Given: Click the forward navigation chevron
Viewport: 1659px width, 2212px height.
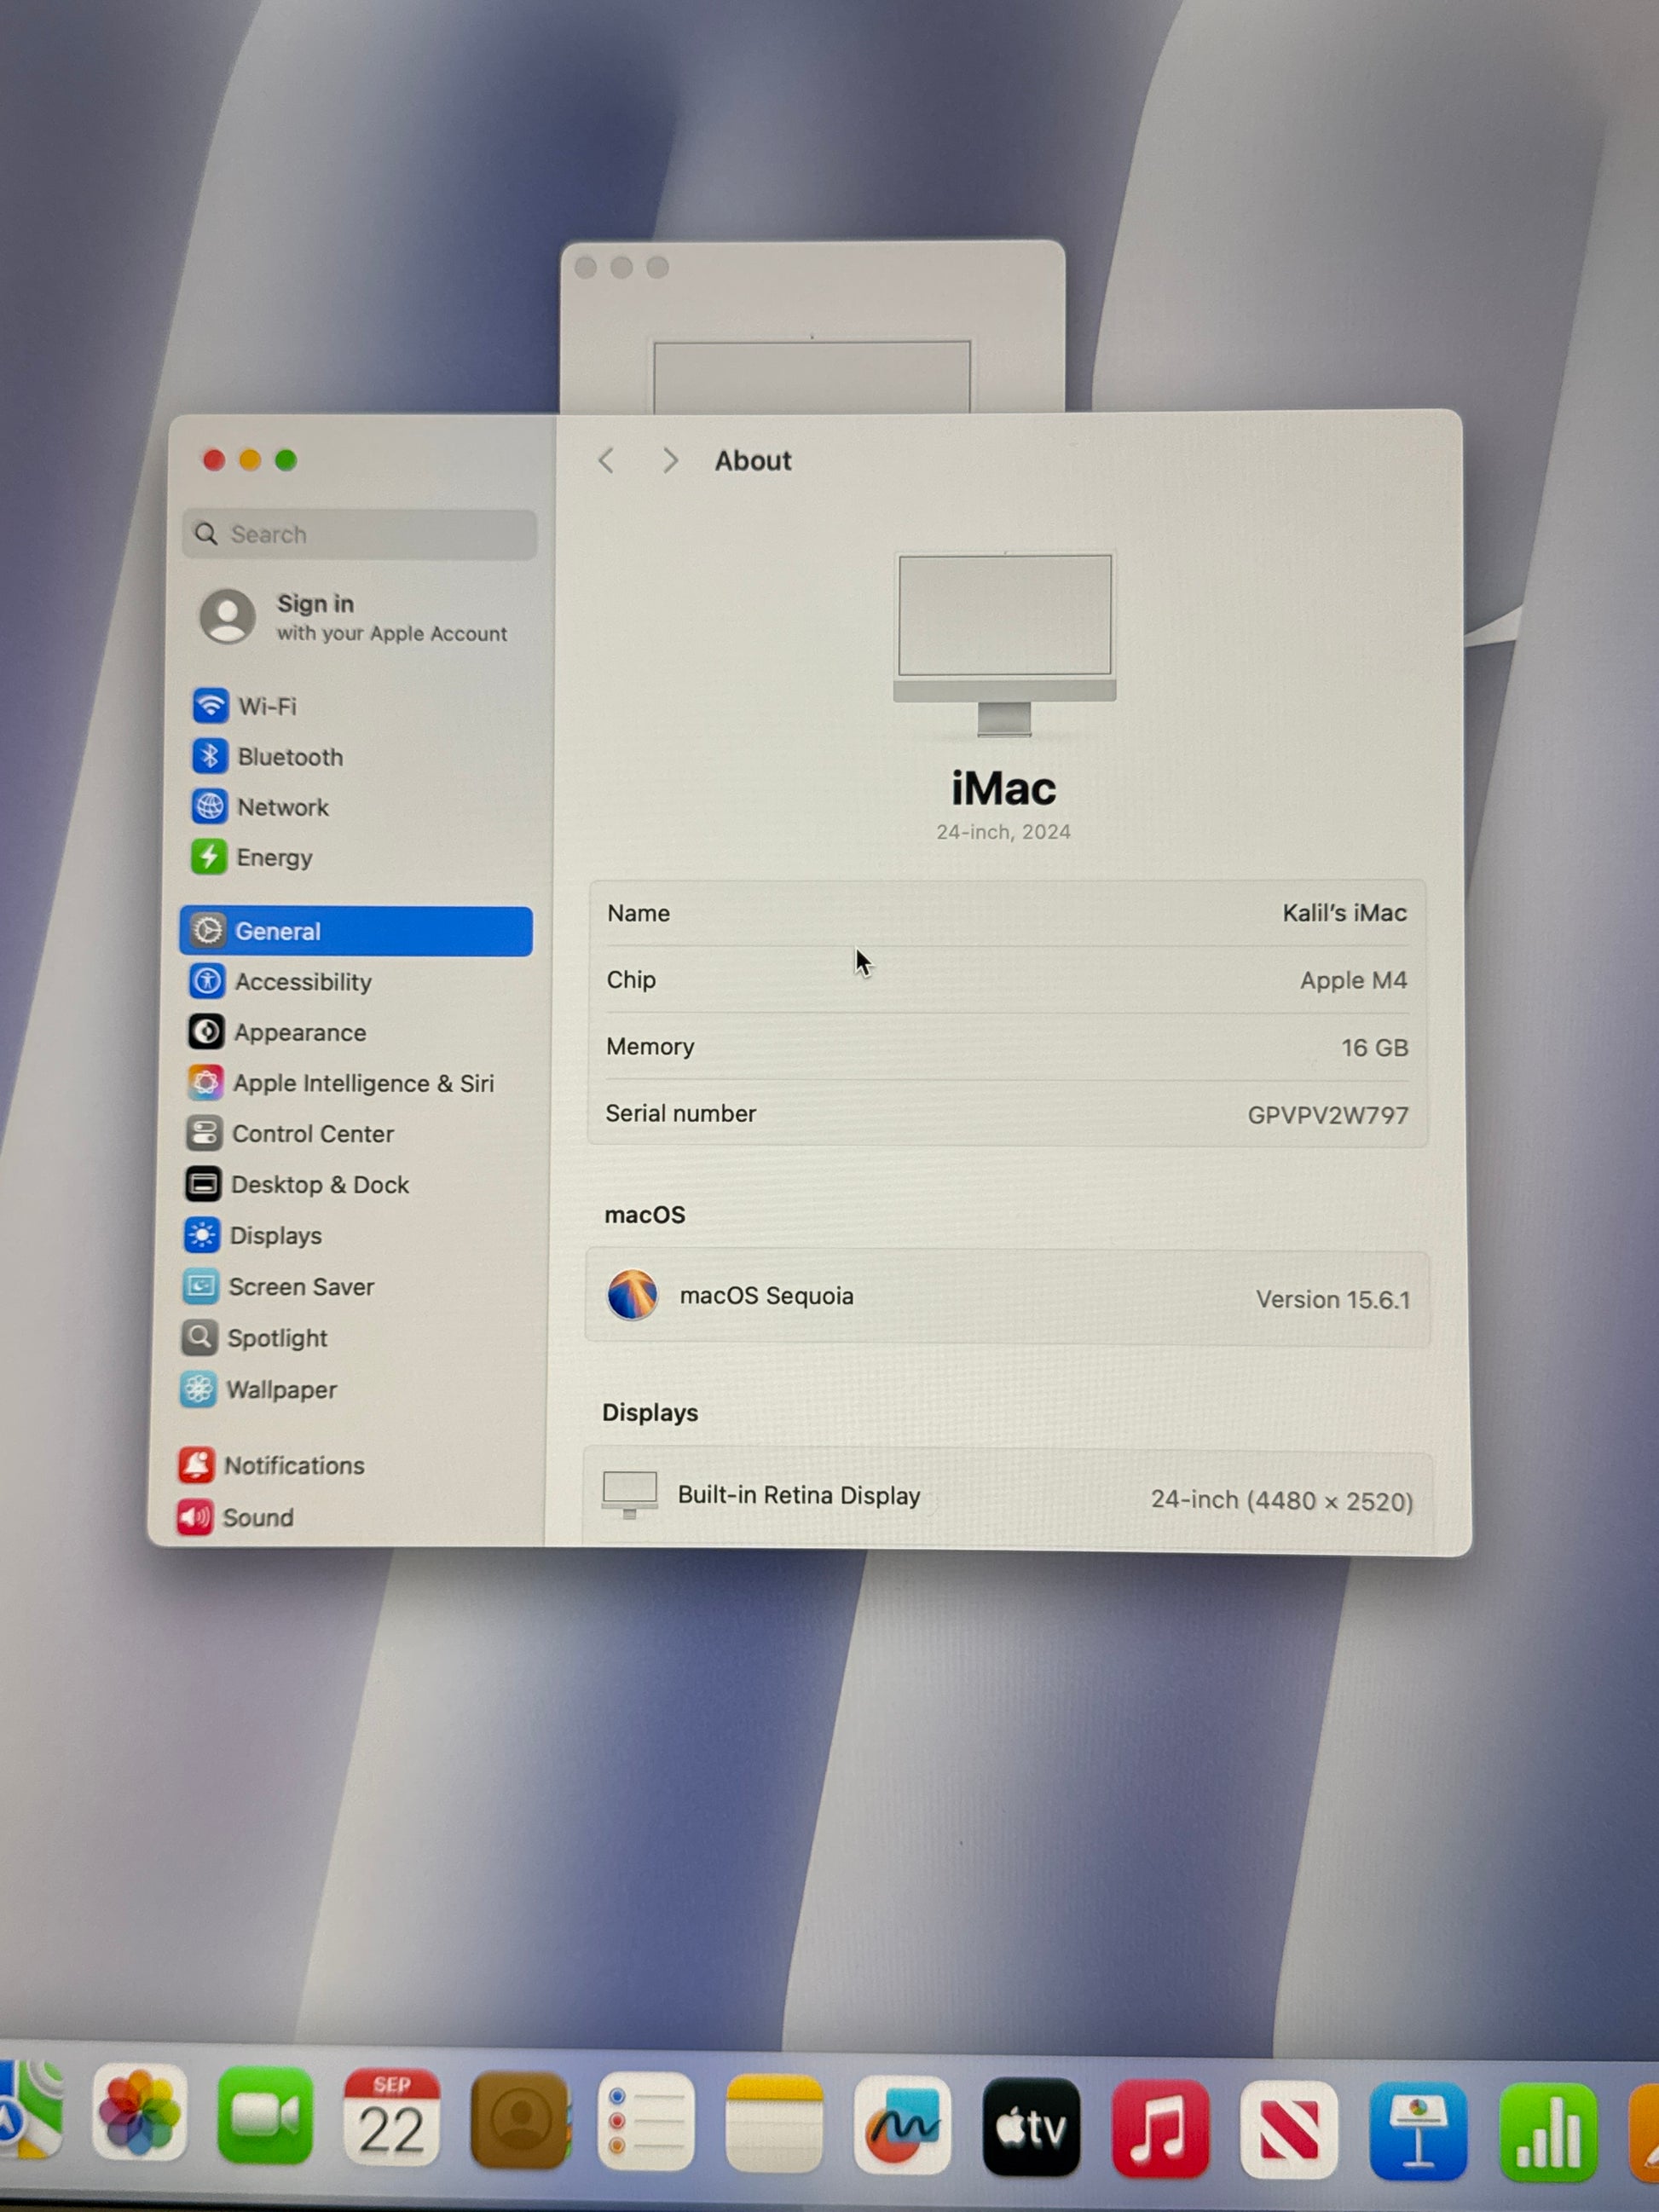Looking at the screenshot, I should [x=670, y=461].
